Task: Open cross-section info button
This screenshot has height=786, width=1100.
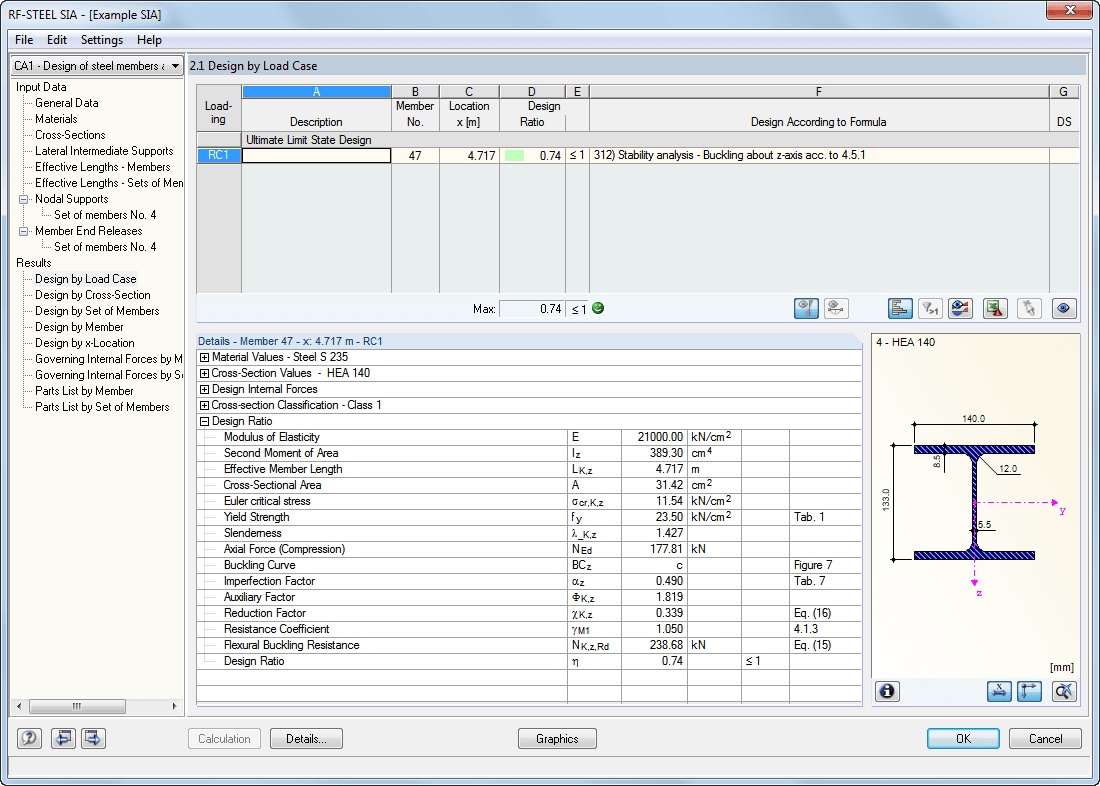Action: pos(887,691)
